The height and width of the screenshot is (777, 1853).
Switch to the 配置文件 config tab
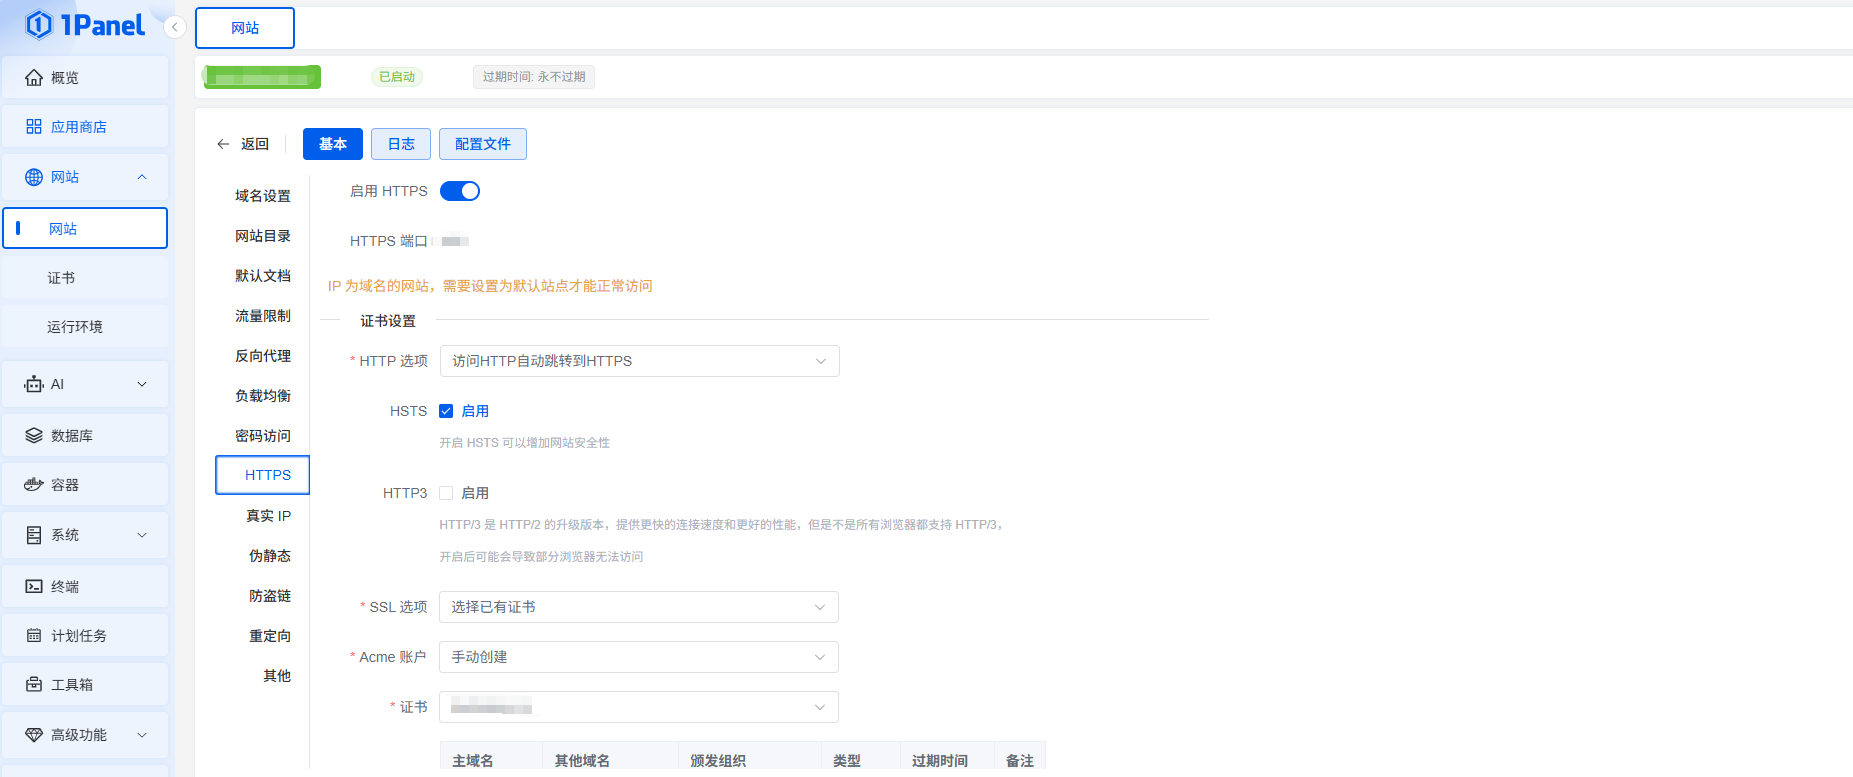point(482,144)
